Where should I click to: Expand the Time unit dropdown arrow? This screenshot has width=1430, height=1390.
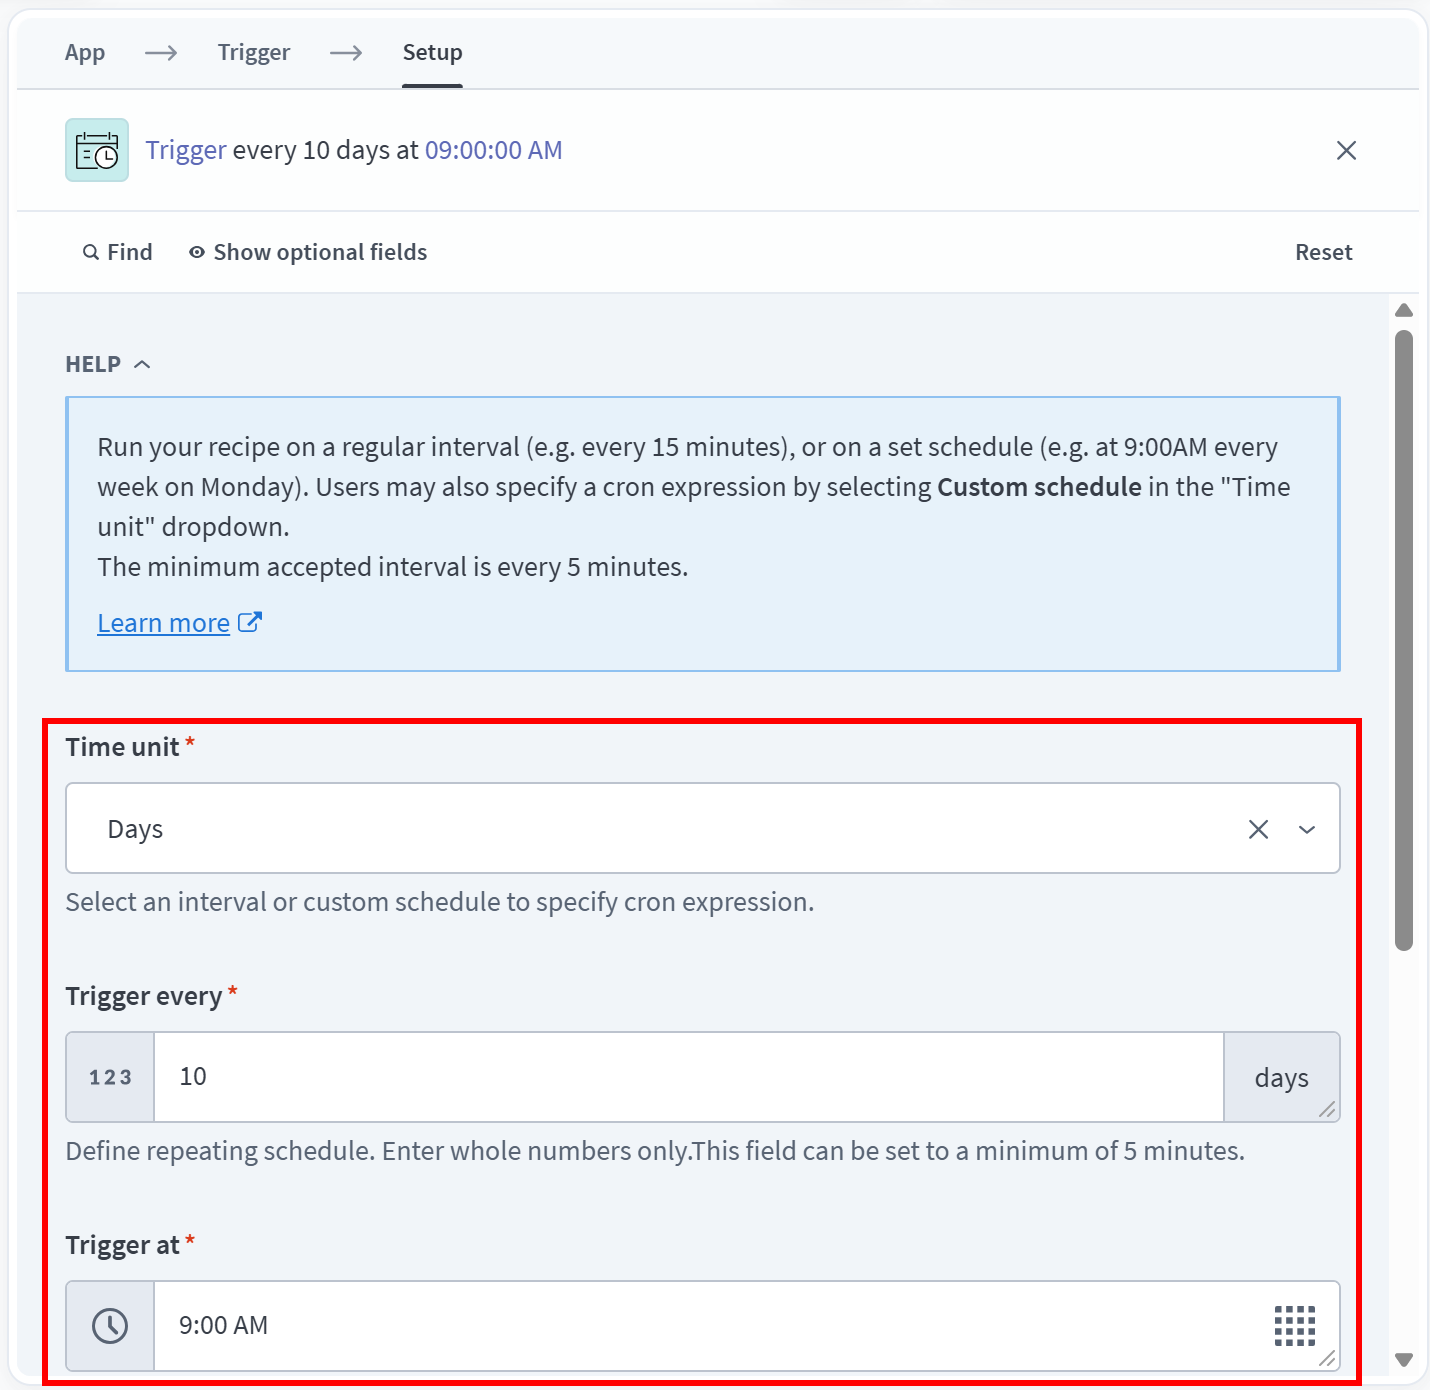coord(1306,829)
